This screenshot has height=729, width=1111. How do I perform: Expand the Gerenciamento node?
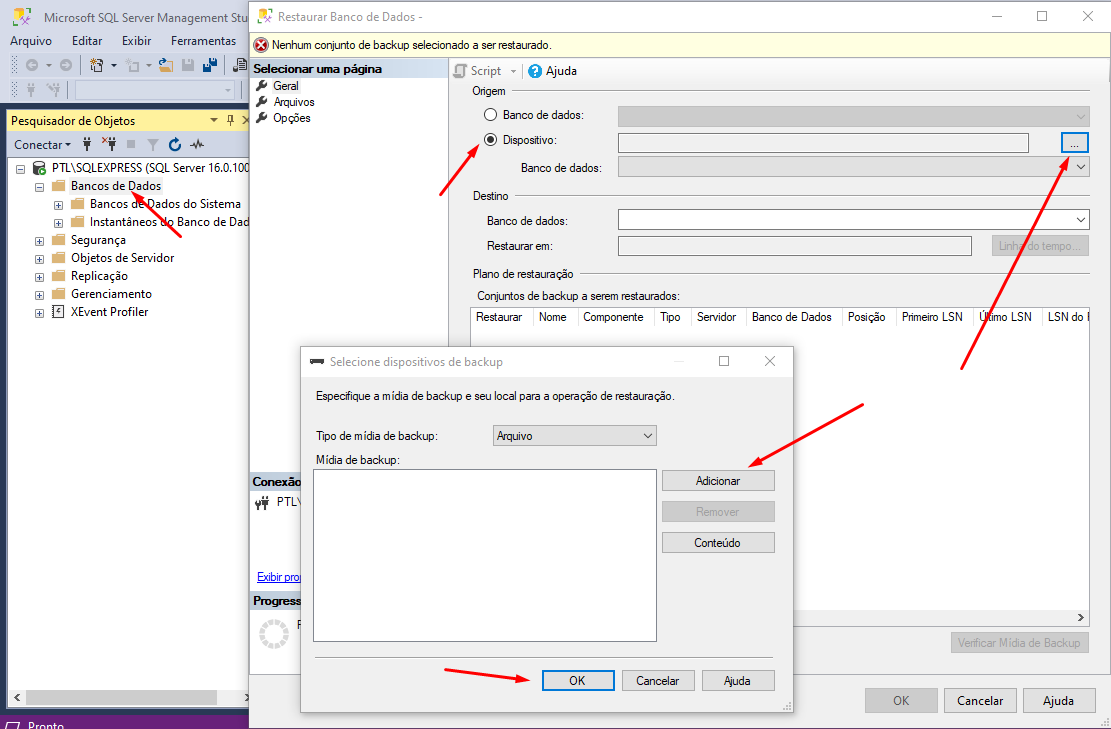[40, 295]
